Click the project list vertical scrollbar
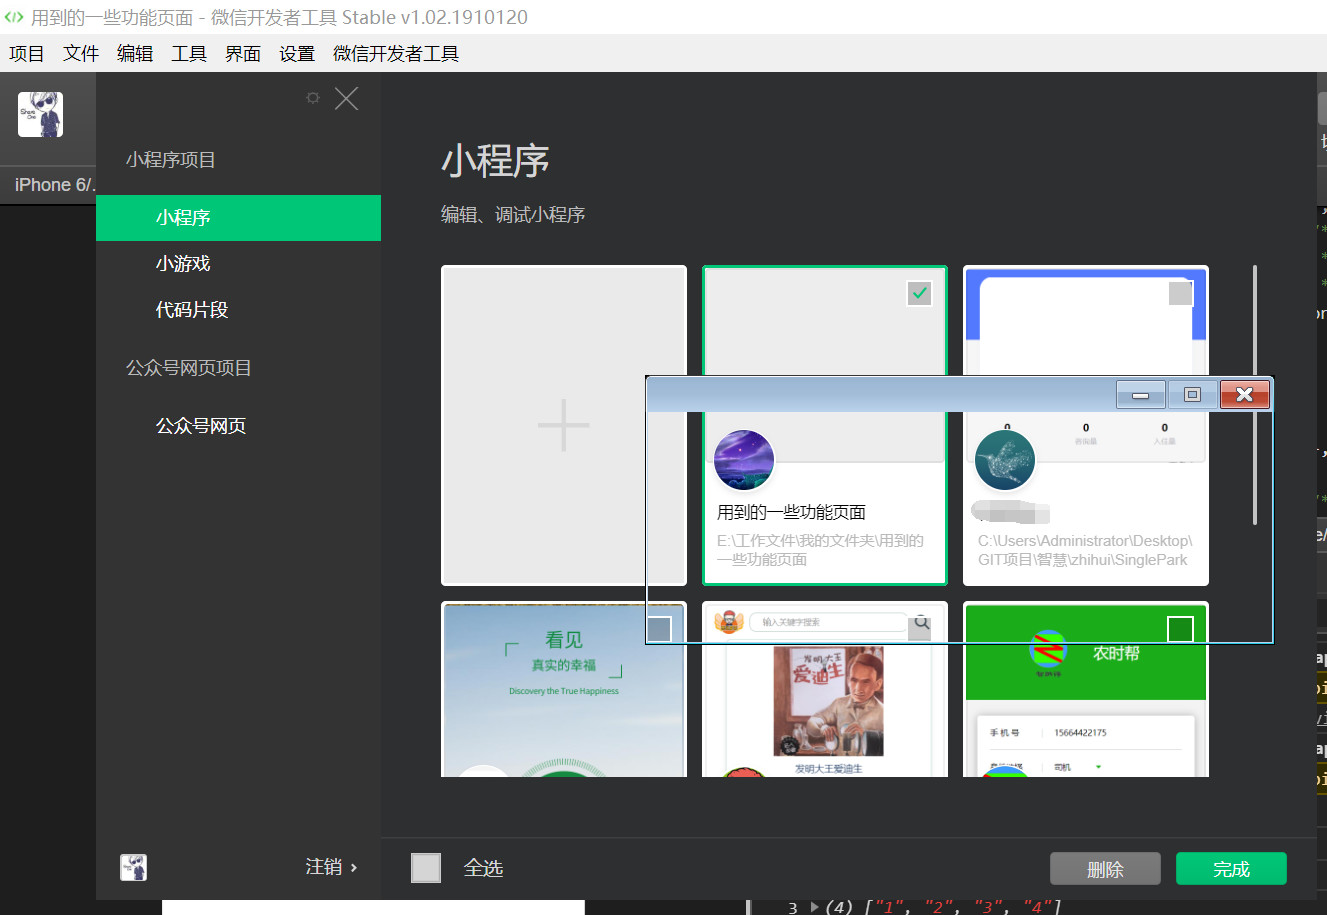1327x915 pixels. pyautogui.click(x=1255, y=395)
